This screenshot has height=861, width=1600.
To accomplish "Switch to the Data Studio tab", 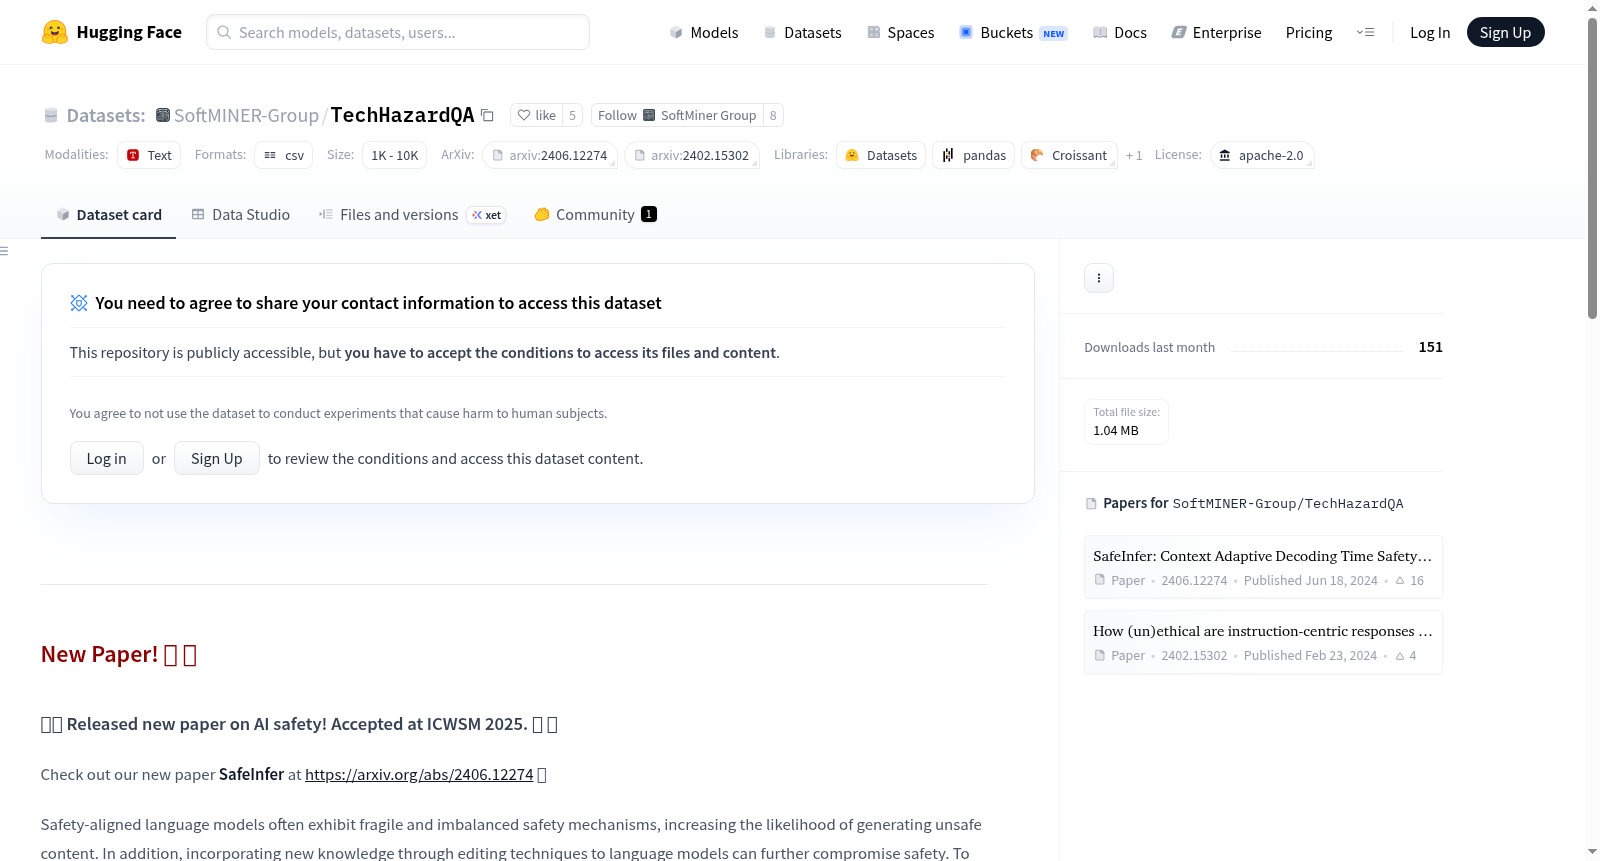I will pos(241,214).
